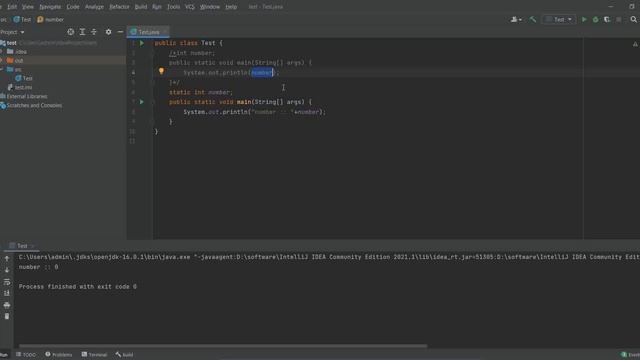Click run gutter arrow beside main method

point(142,102)
